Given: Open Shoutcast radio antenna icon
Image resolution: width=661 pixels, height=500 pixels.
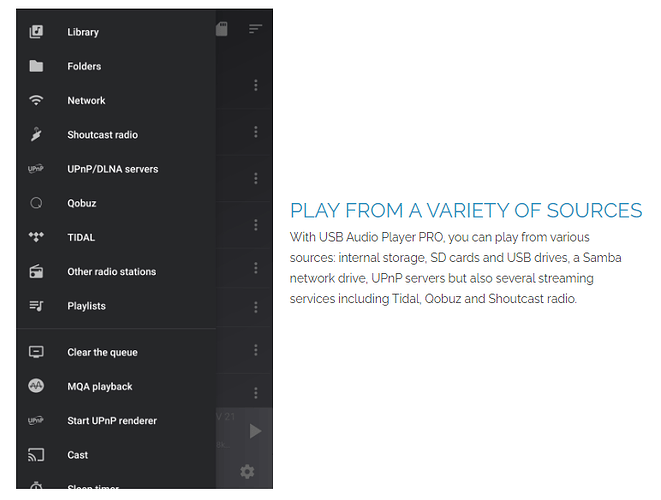Looking at the screenshot, I should point(36,134).
